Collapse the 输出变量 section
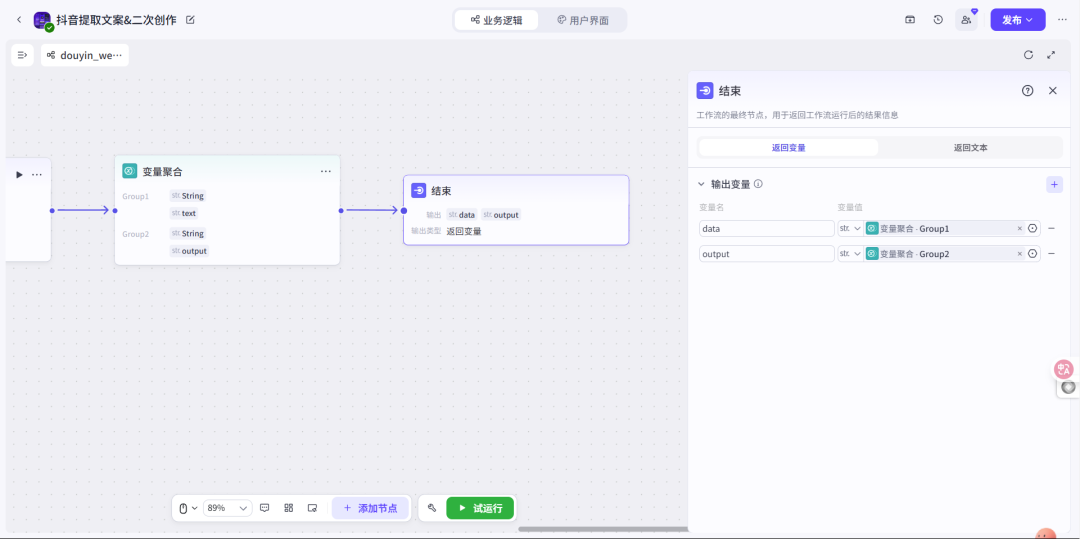Screen dimensions: 1080x539 coord(701,184)
